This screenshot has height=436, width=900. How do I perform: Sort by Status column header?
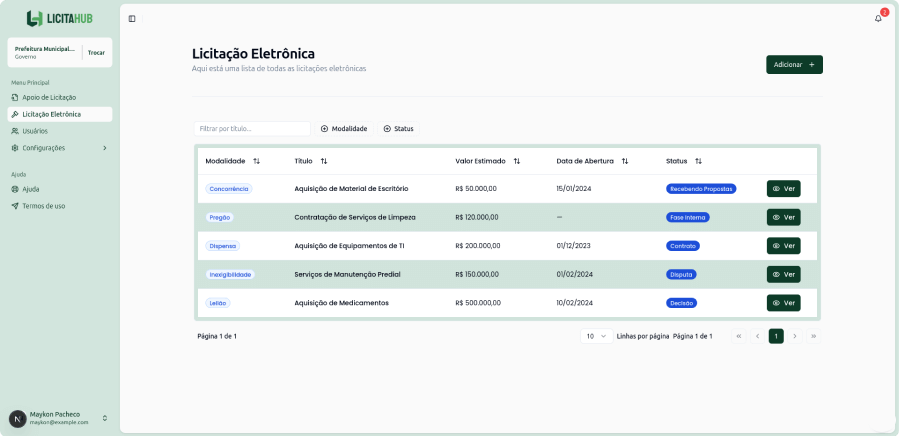(684, 161)
